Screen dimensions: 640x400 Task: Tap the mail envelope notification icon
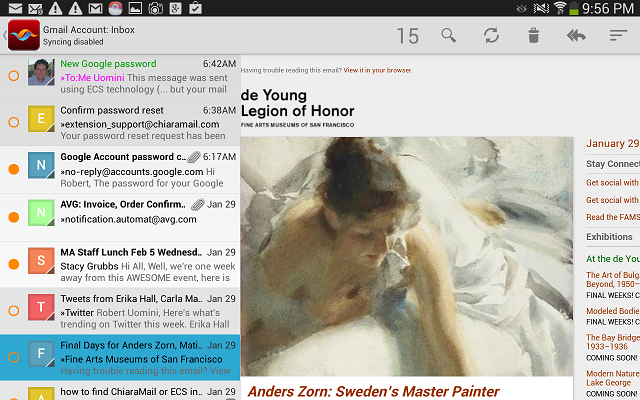click(x=16, y=8)
